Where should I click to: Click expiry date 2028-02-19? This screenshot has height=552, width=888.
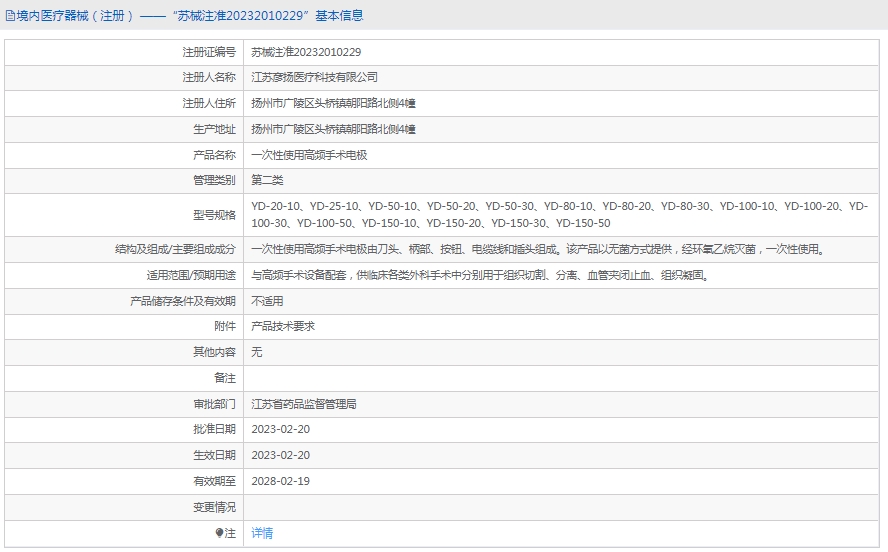(x=280, y=482)
